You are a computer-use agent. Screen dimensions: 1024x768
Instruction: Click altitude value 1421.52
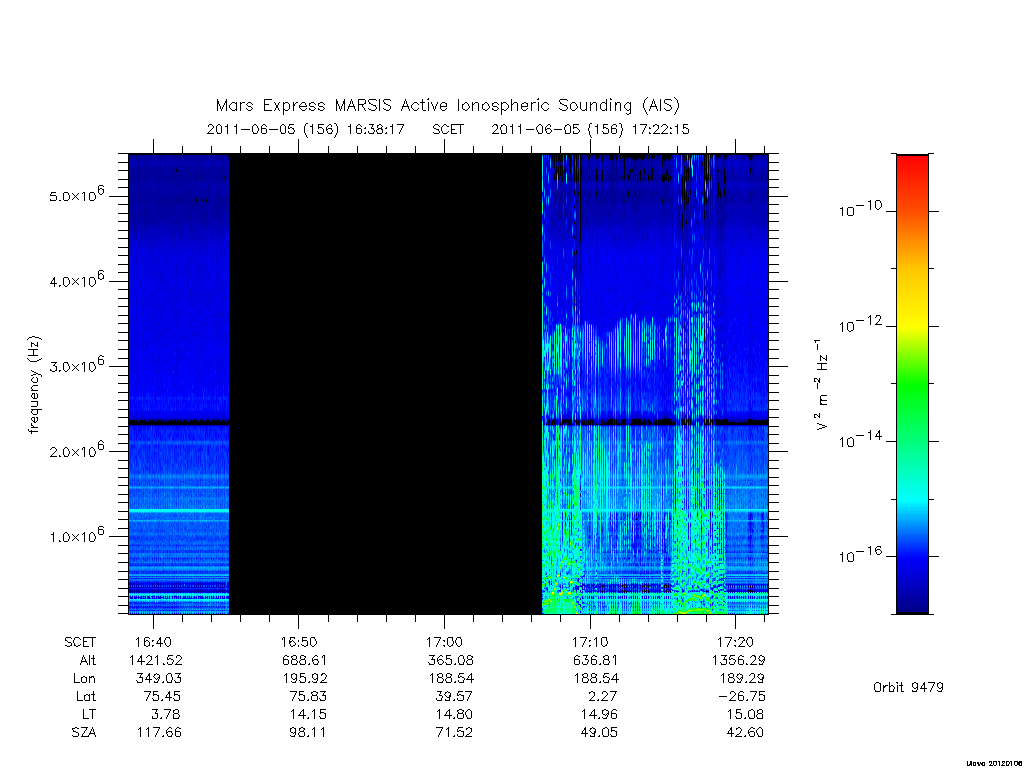pyautogui.click(x=156, y=661)
